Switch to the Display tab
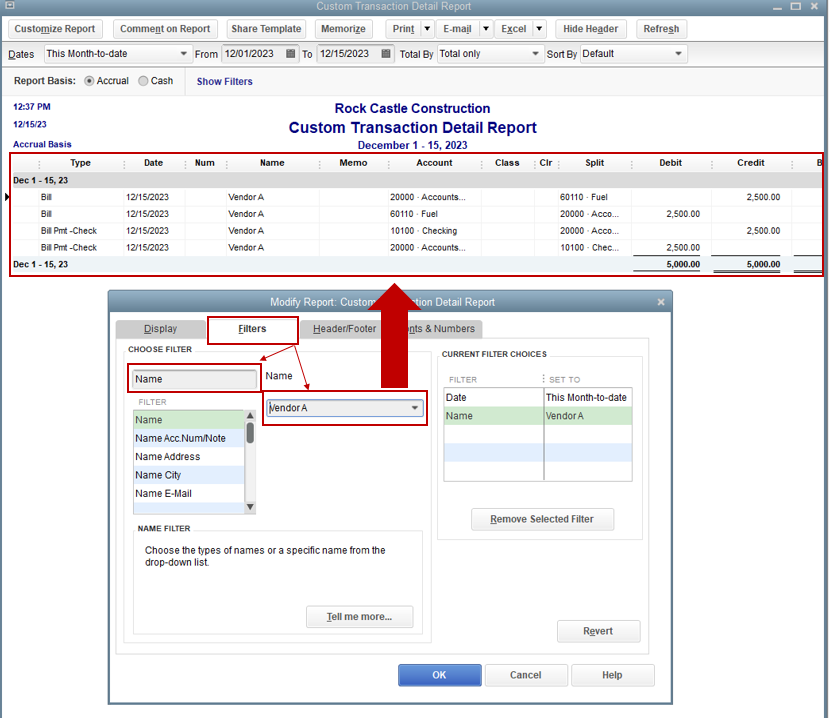Viewport: 830px width, 718px height. tap(160, 329)
